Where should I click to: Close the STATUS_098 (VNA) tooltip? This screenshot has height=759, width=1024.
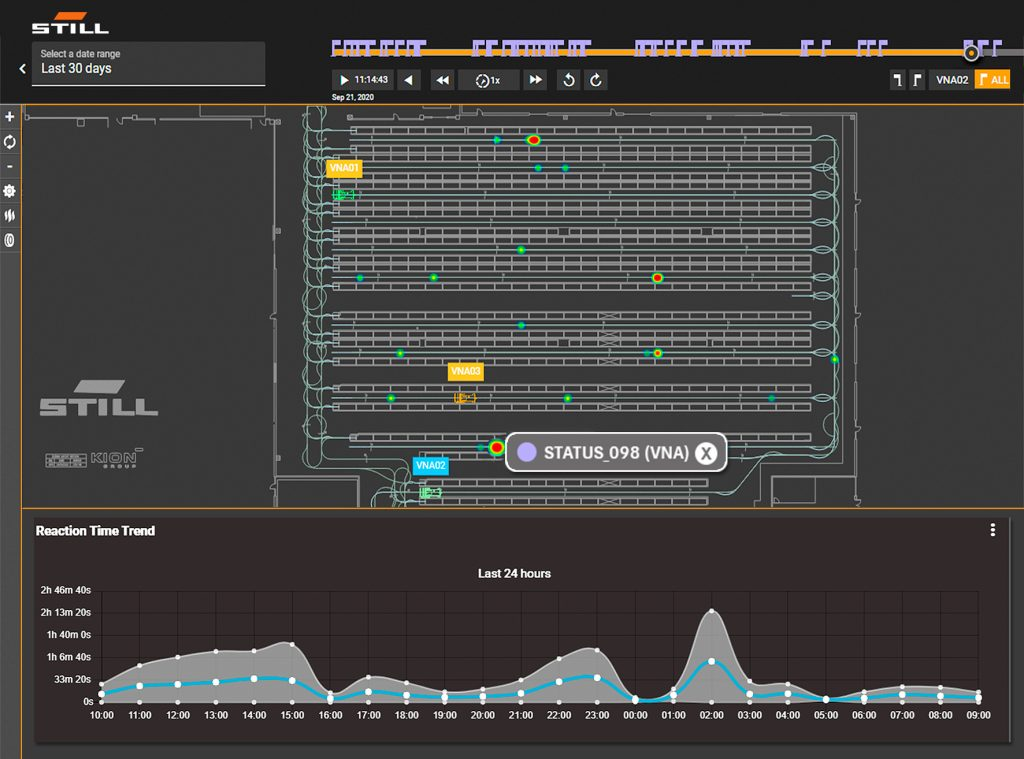coord(706,453)
